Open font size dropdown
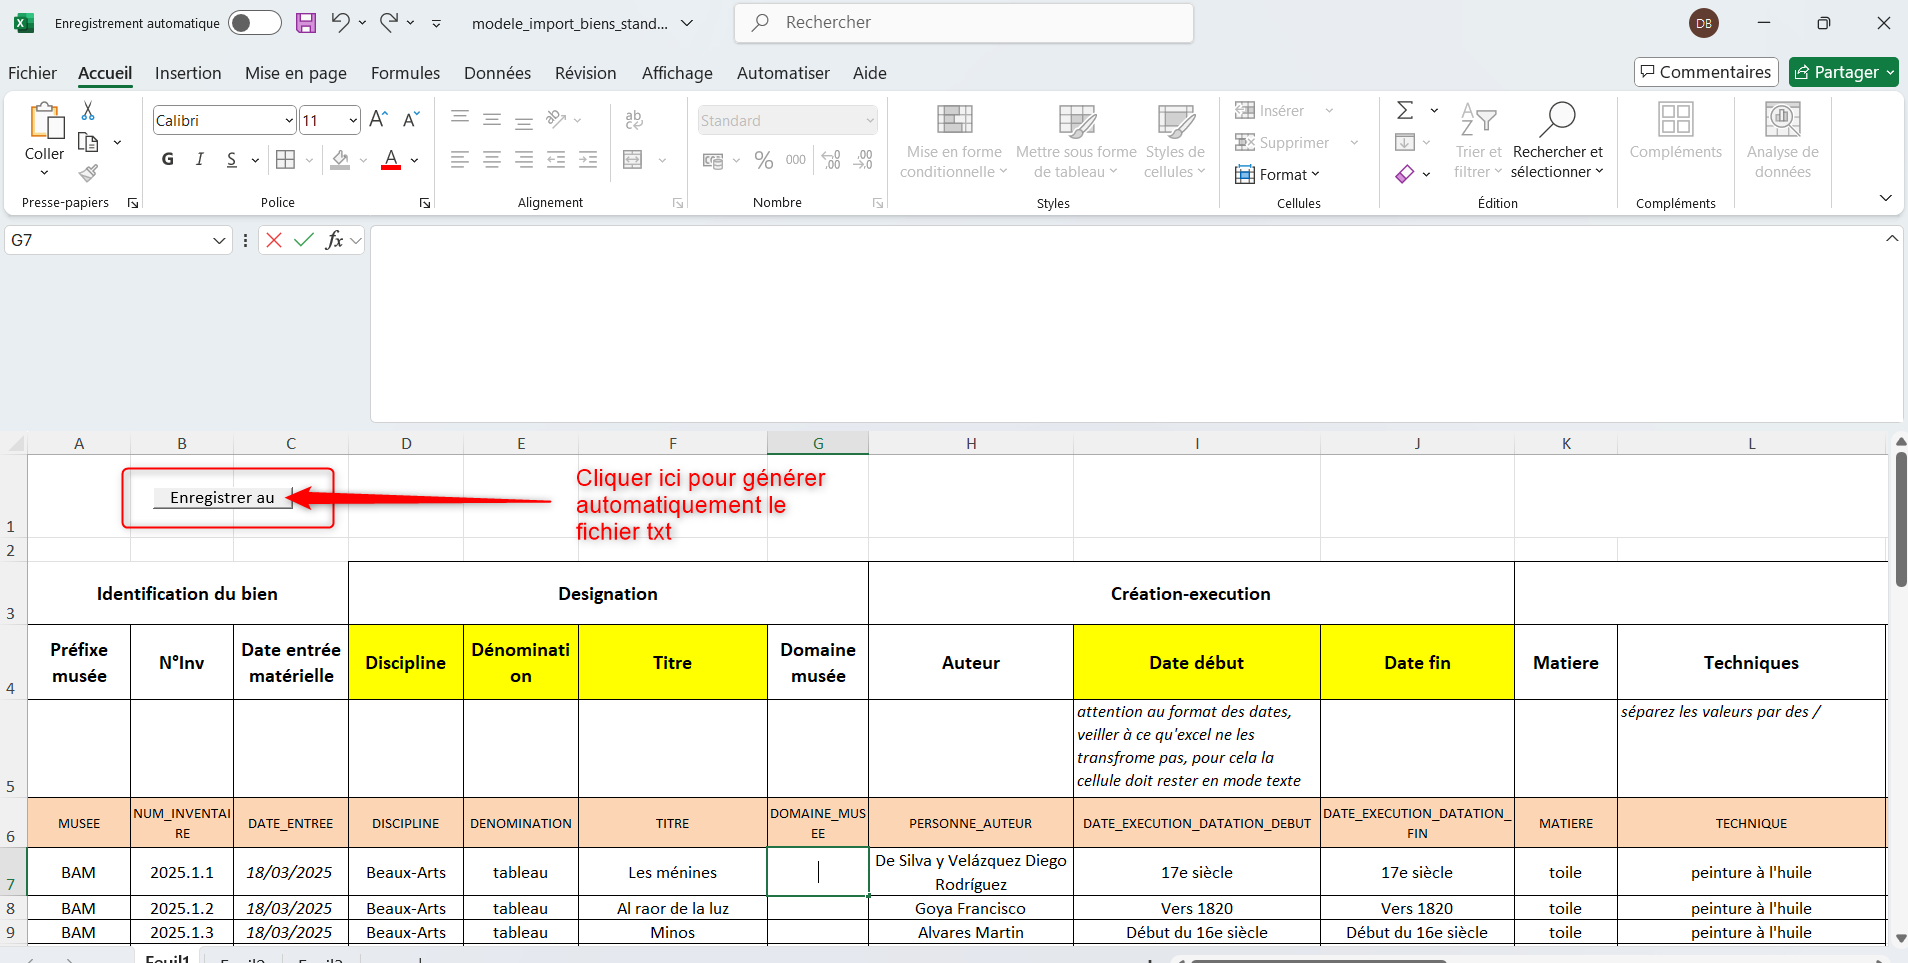Viewport: 1908px width, 963px height. coord(353,121)
